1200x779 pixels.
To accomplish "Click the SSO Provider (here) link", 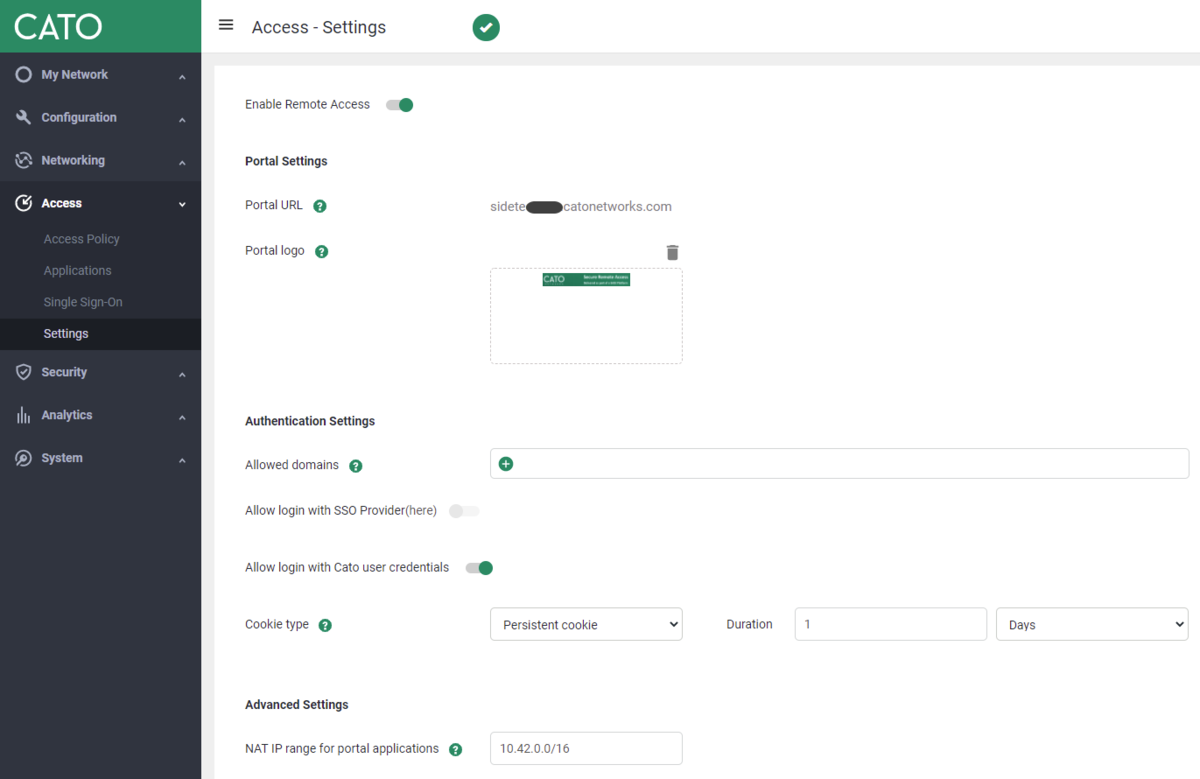I will point(421,511).
